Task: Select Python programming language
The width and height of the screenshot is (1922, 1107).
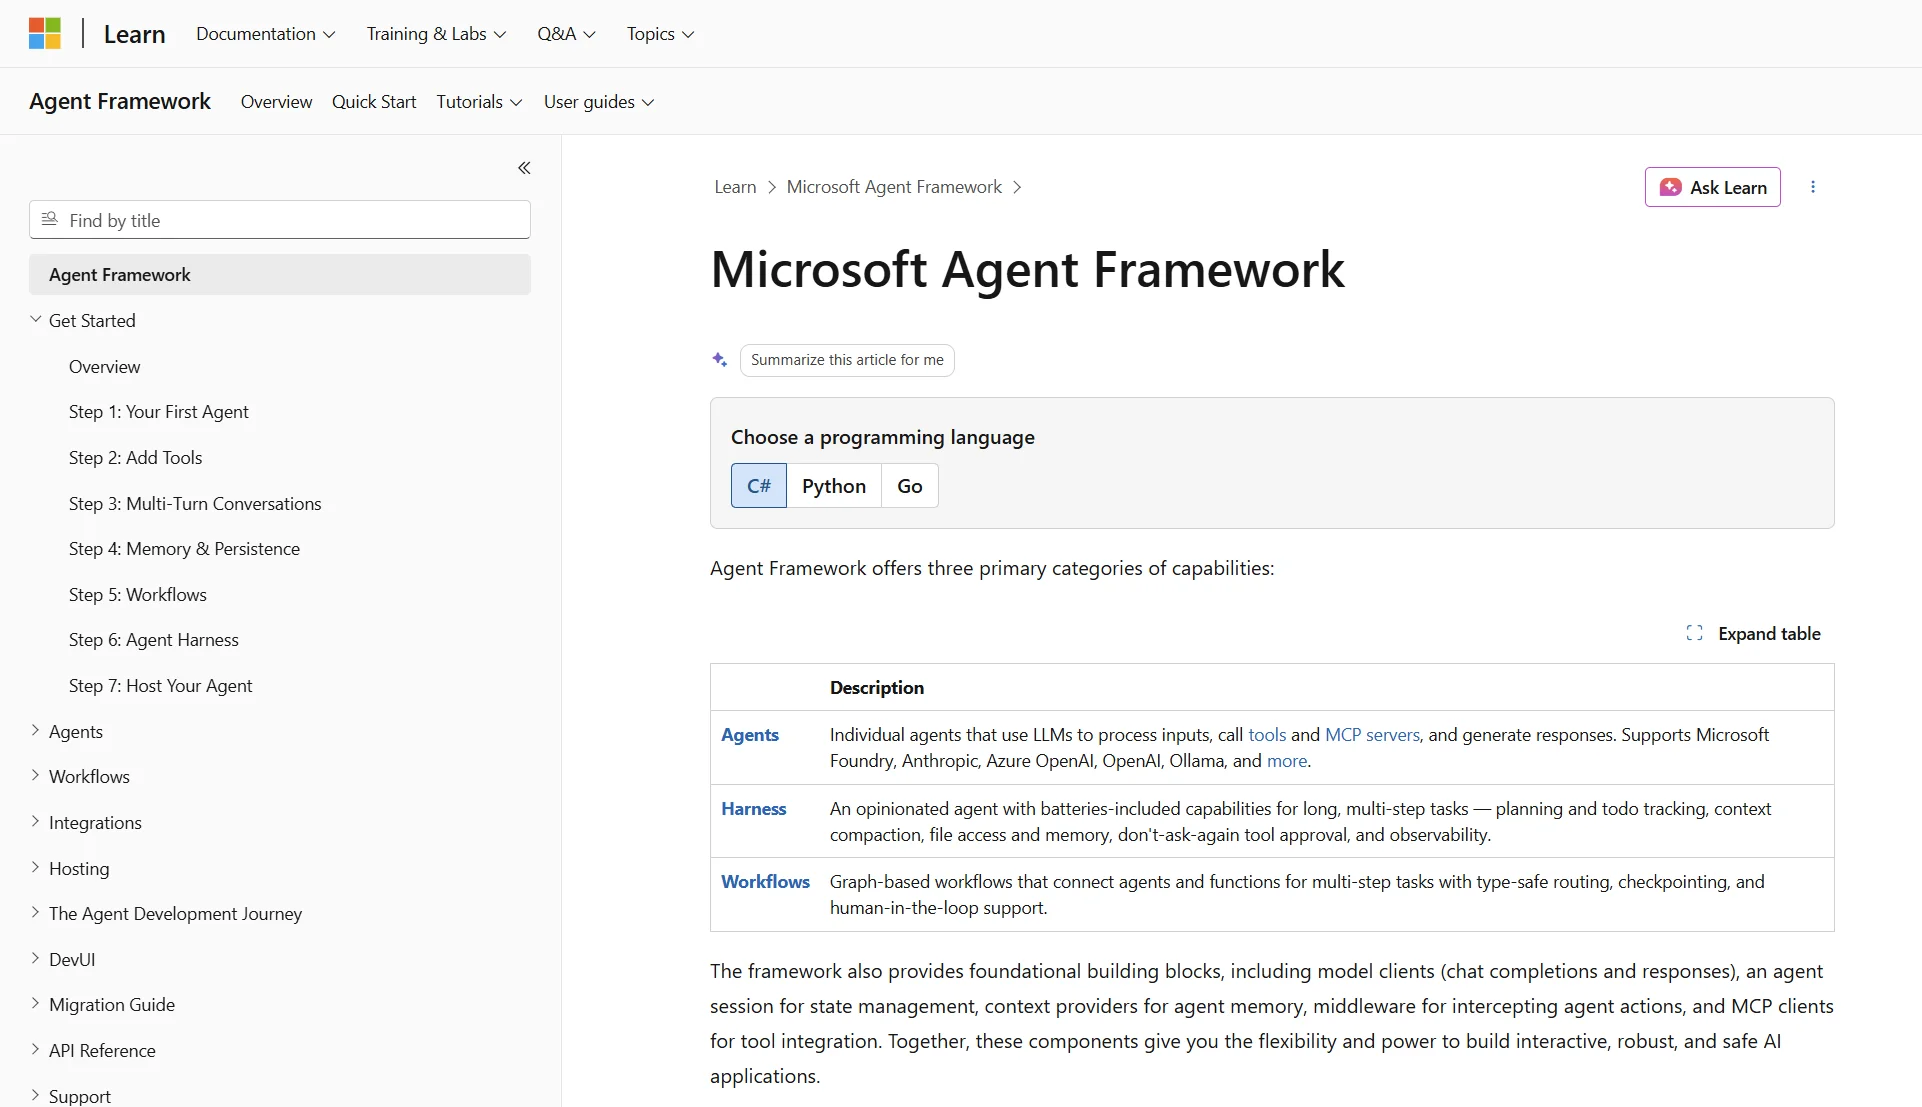Action: coord(834,486)
